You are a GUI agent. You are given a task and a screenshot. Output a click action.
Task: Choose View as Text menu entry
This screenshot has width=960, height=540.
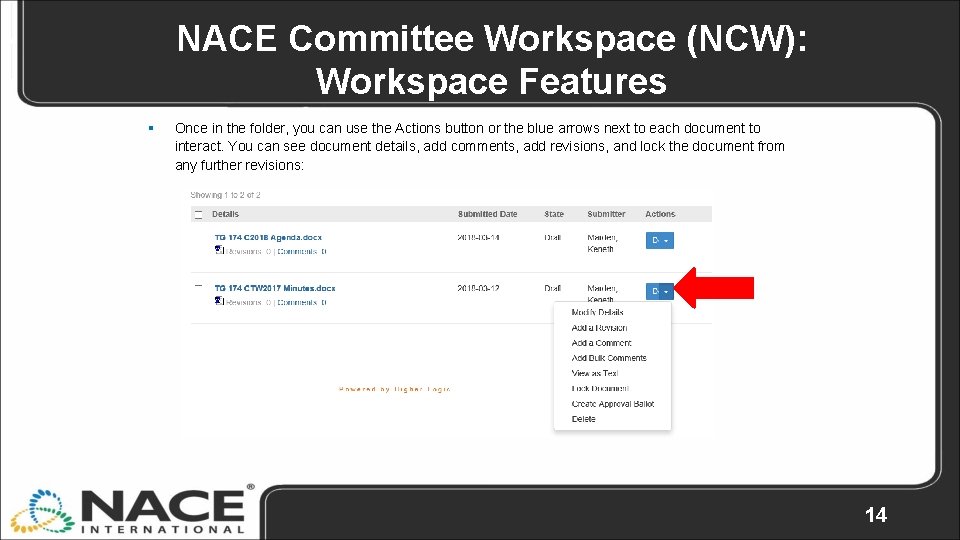click(x=594, y=373)
